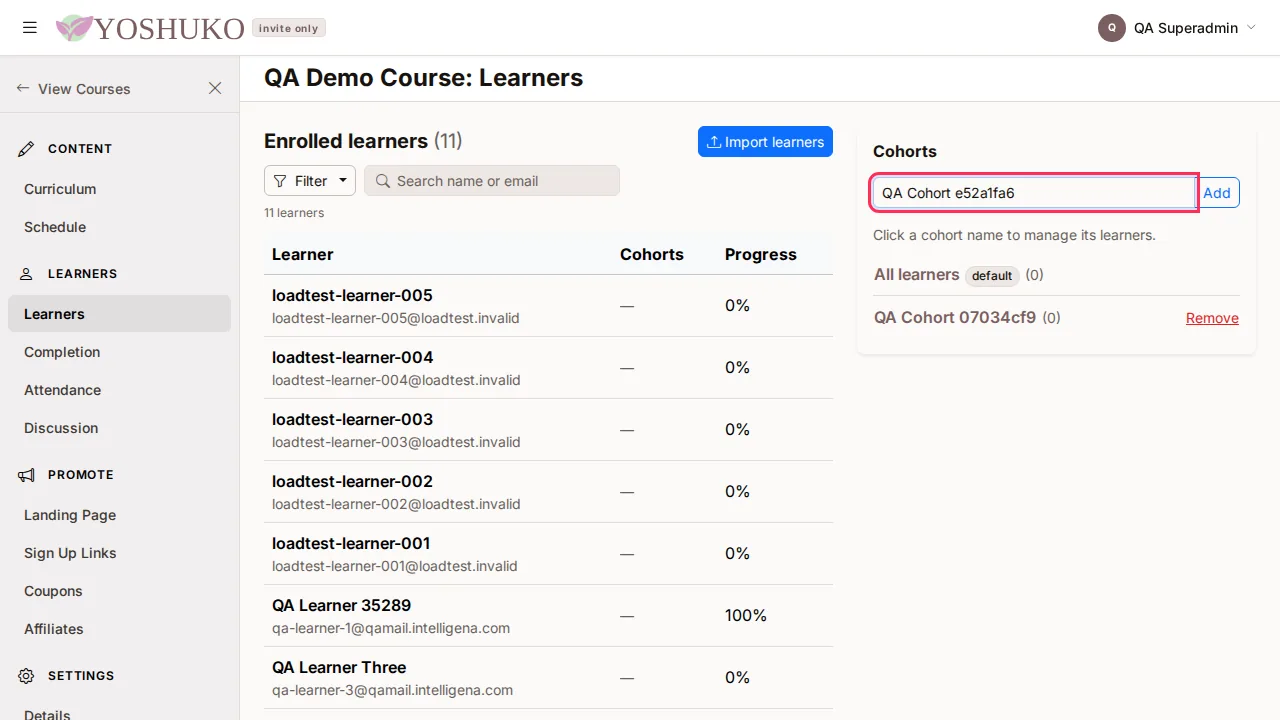1280x720 pixels.
Task: Click the invite only badge
Action: [288, 28]
